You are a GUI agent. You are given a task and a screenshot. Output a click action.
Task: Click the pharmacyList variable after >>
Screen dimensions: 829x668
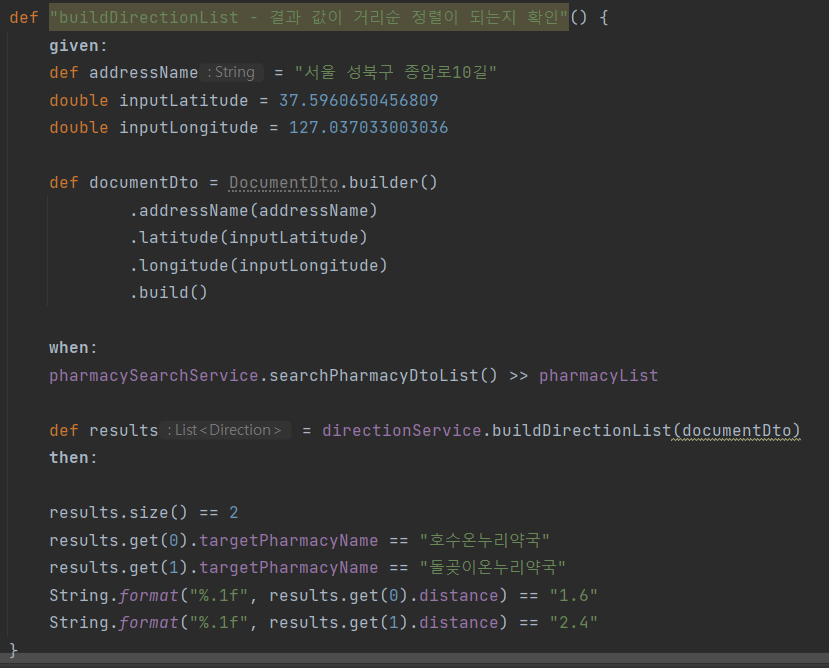click(x=598, y=376)
